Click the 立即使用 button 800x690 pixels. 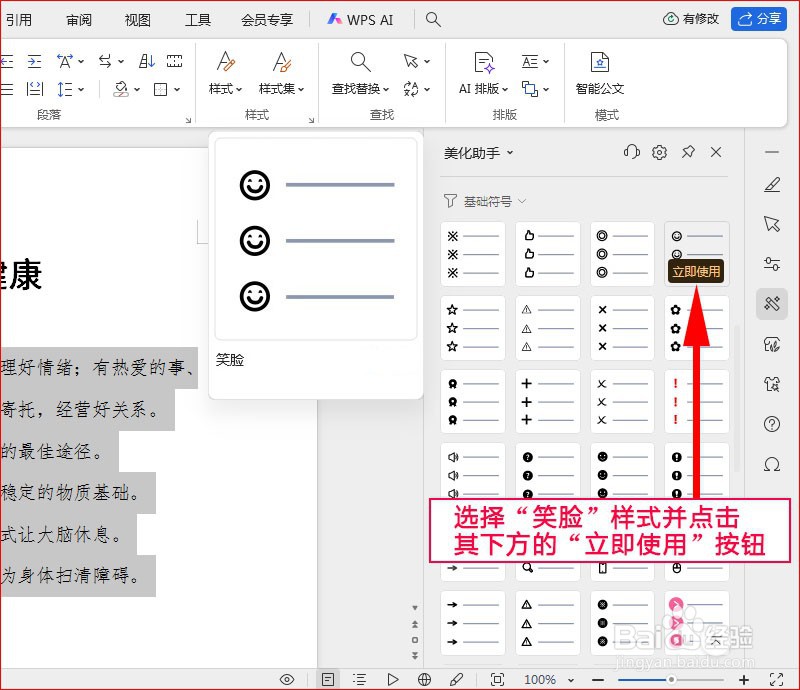click(x=696, y=270)
